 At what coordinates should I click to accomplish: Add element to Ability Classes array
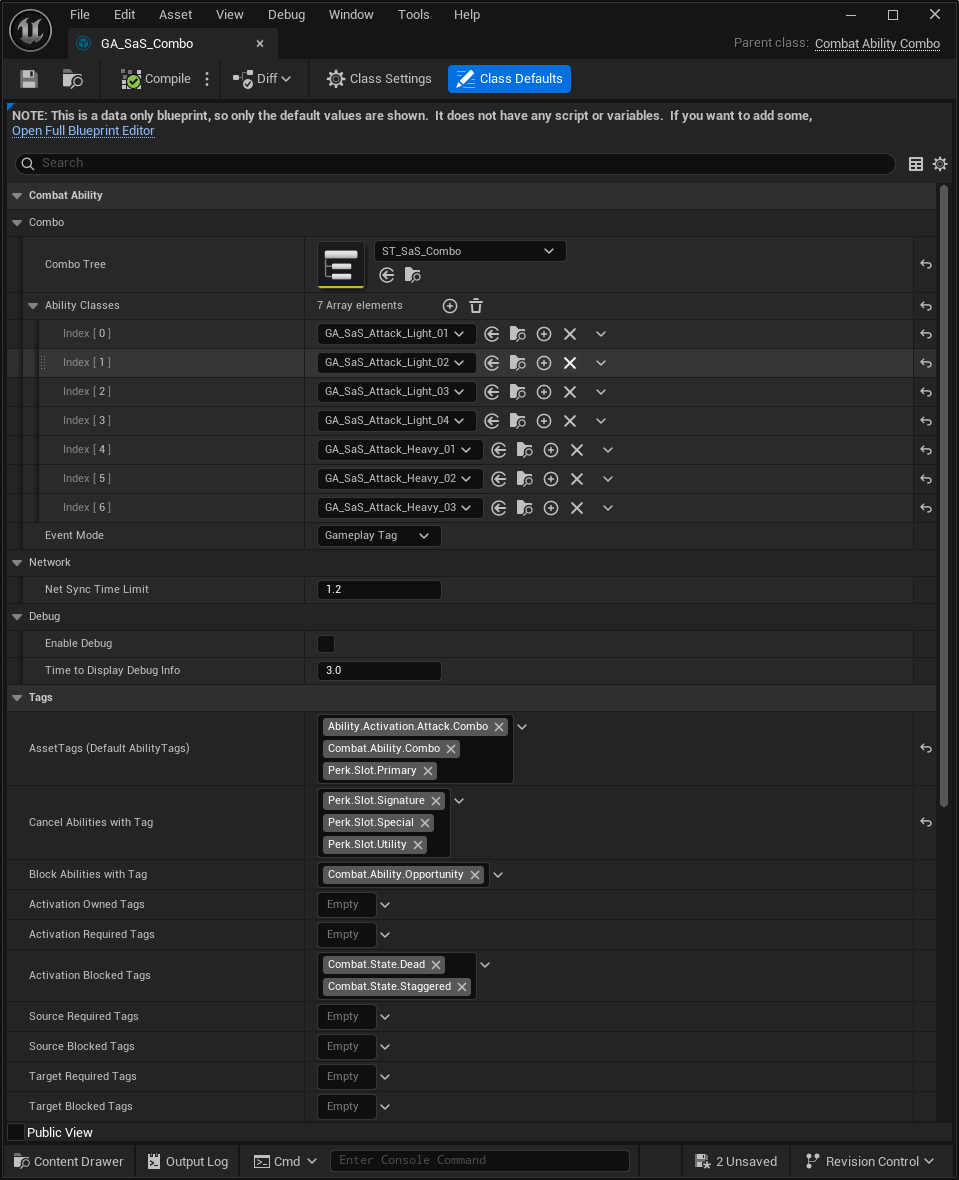click(449, 306)
